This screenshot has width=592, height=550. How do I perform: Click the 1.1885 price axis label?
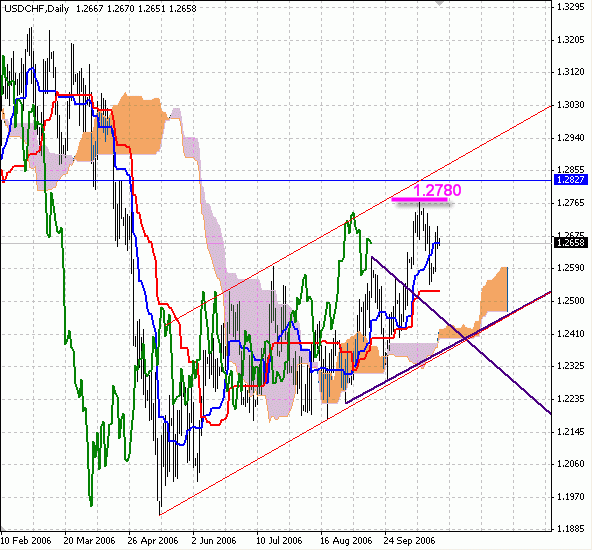570,529
